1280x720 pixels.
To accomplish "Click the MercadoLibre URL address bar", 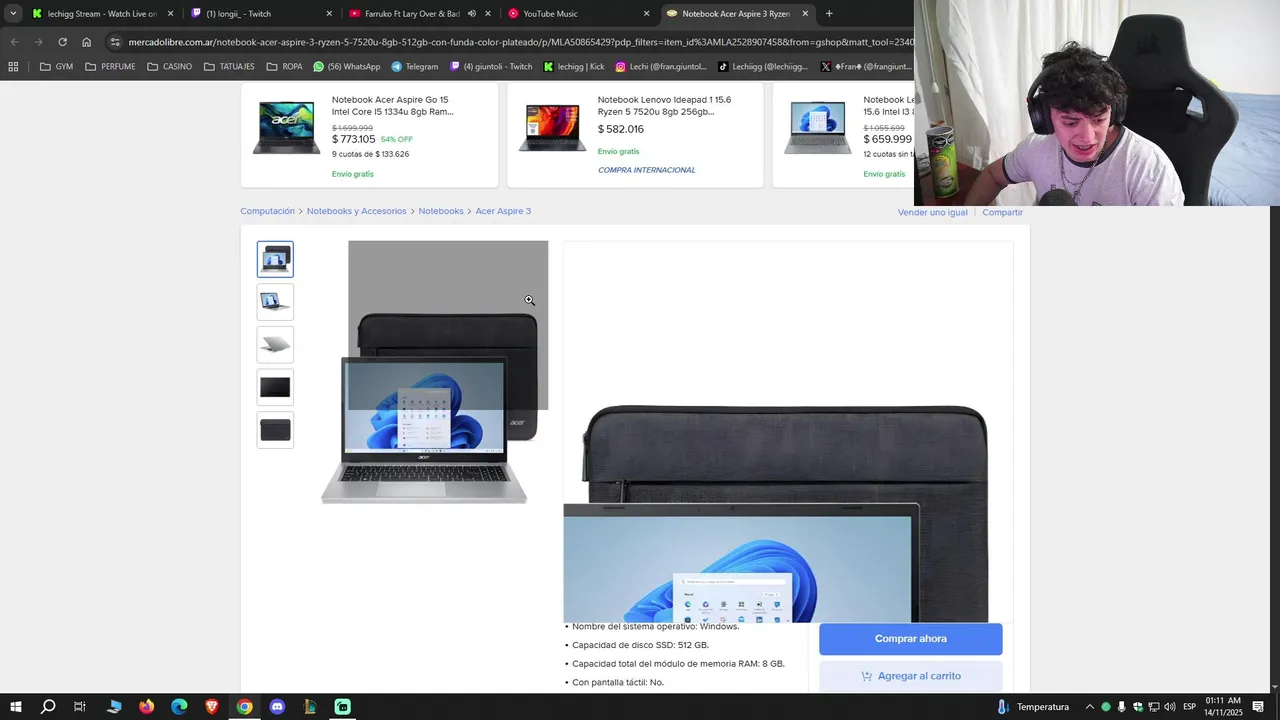I will [x=520, y=42].
